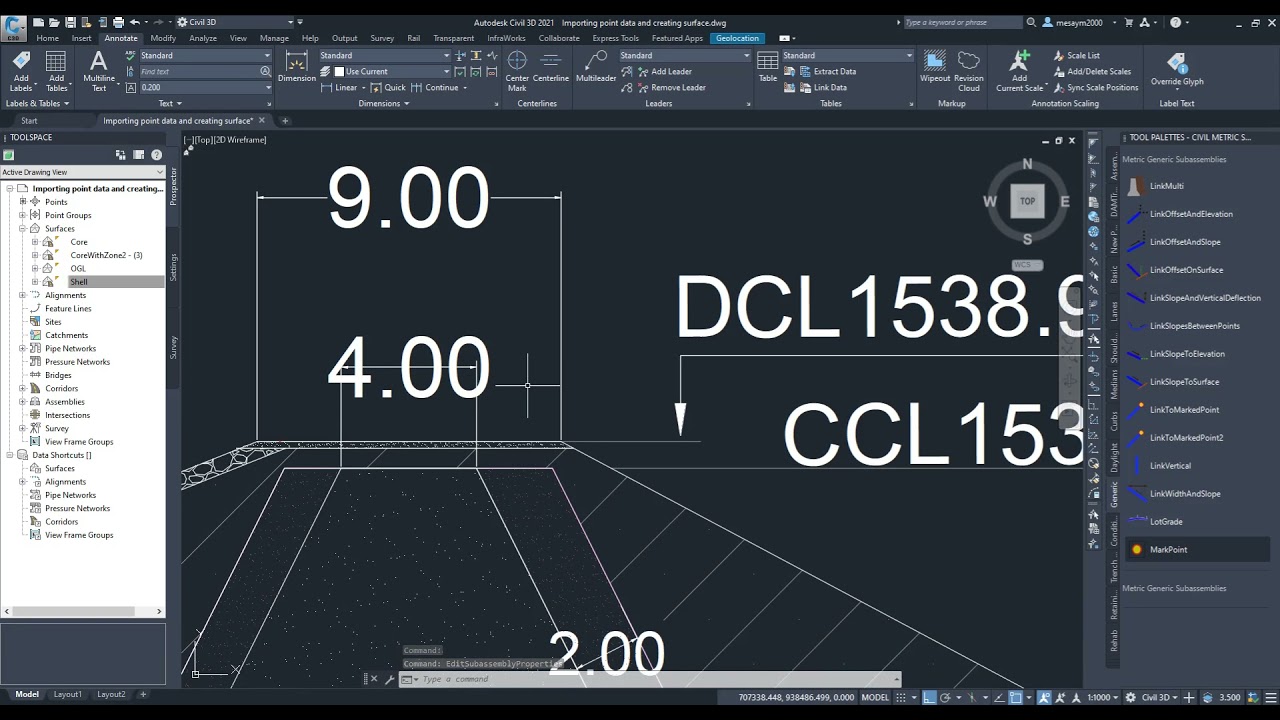Open the Geolocation ribbon tab
The image size is (1280, 720).
point(737,38)
